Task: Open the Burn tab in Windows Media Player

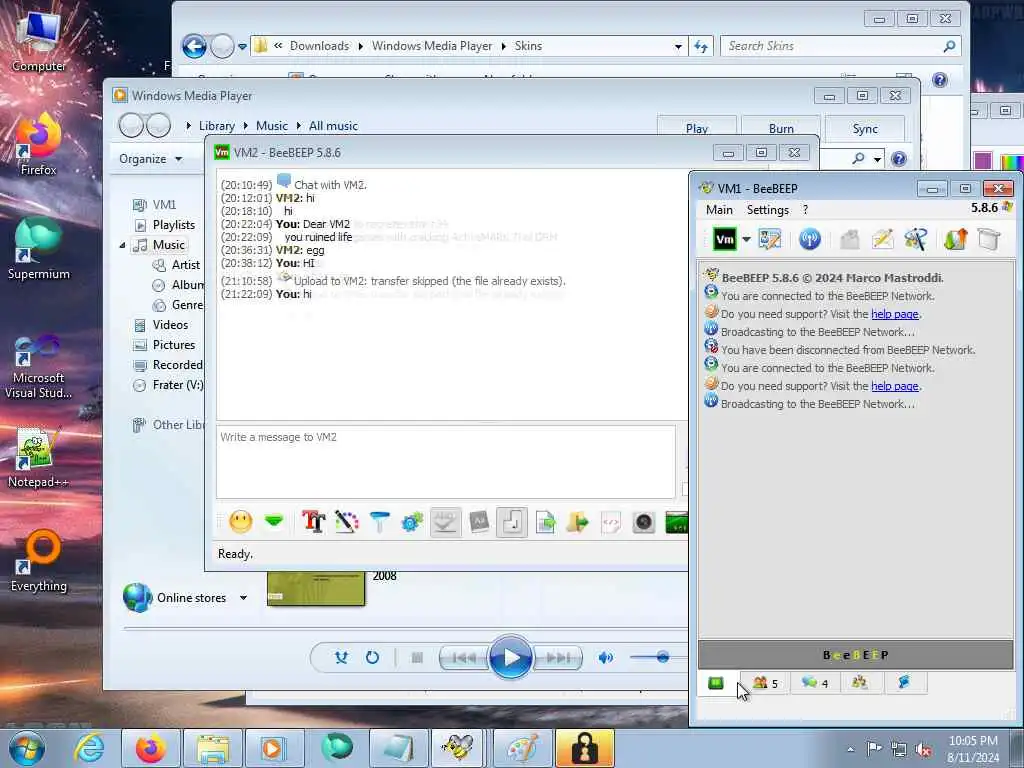Action: coord(781,129)
